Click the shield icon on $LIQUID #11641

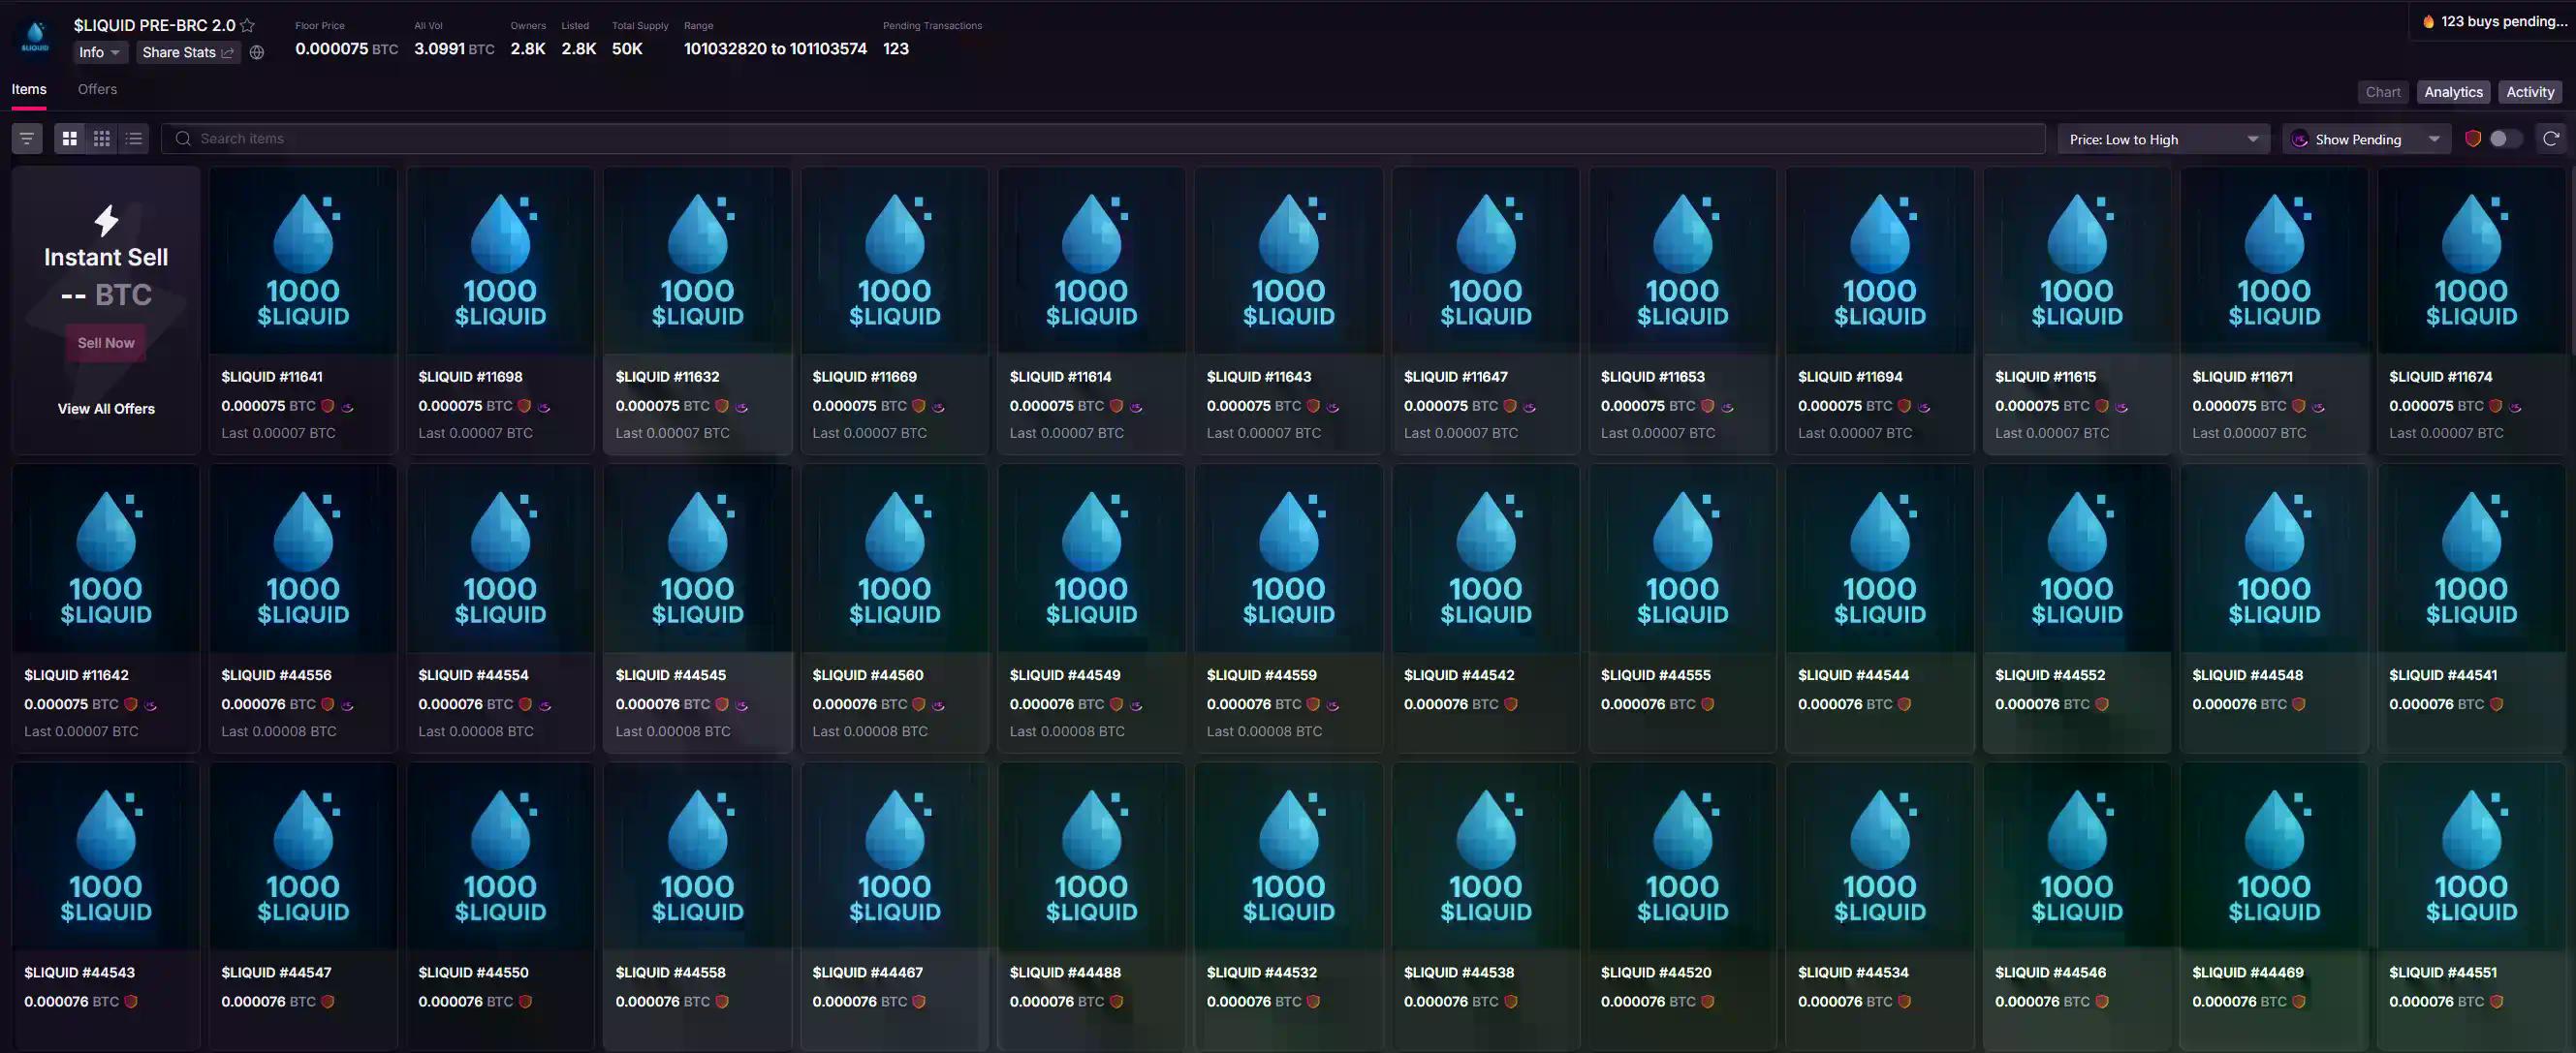tap(328, 406)
